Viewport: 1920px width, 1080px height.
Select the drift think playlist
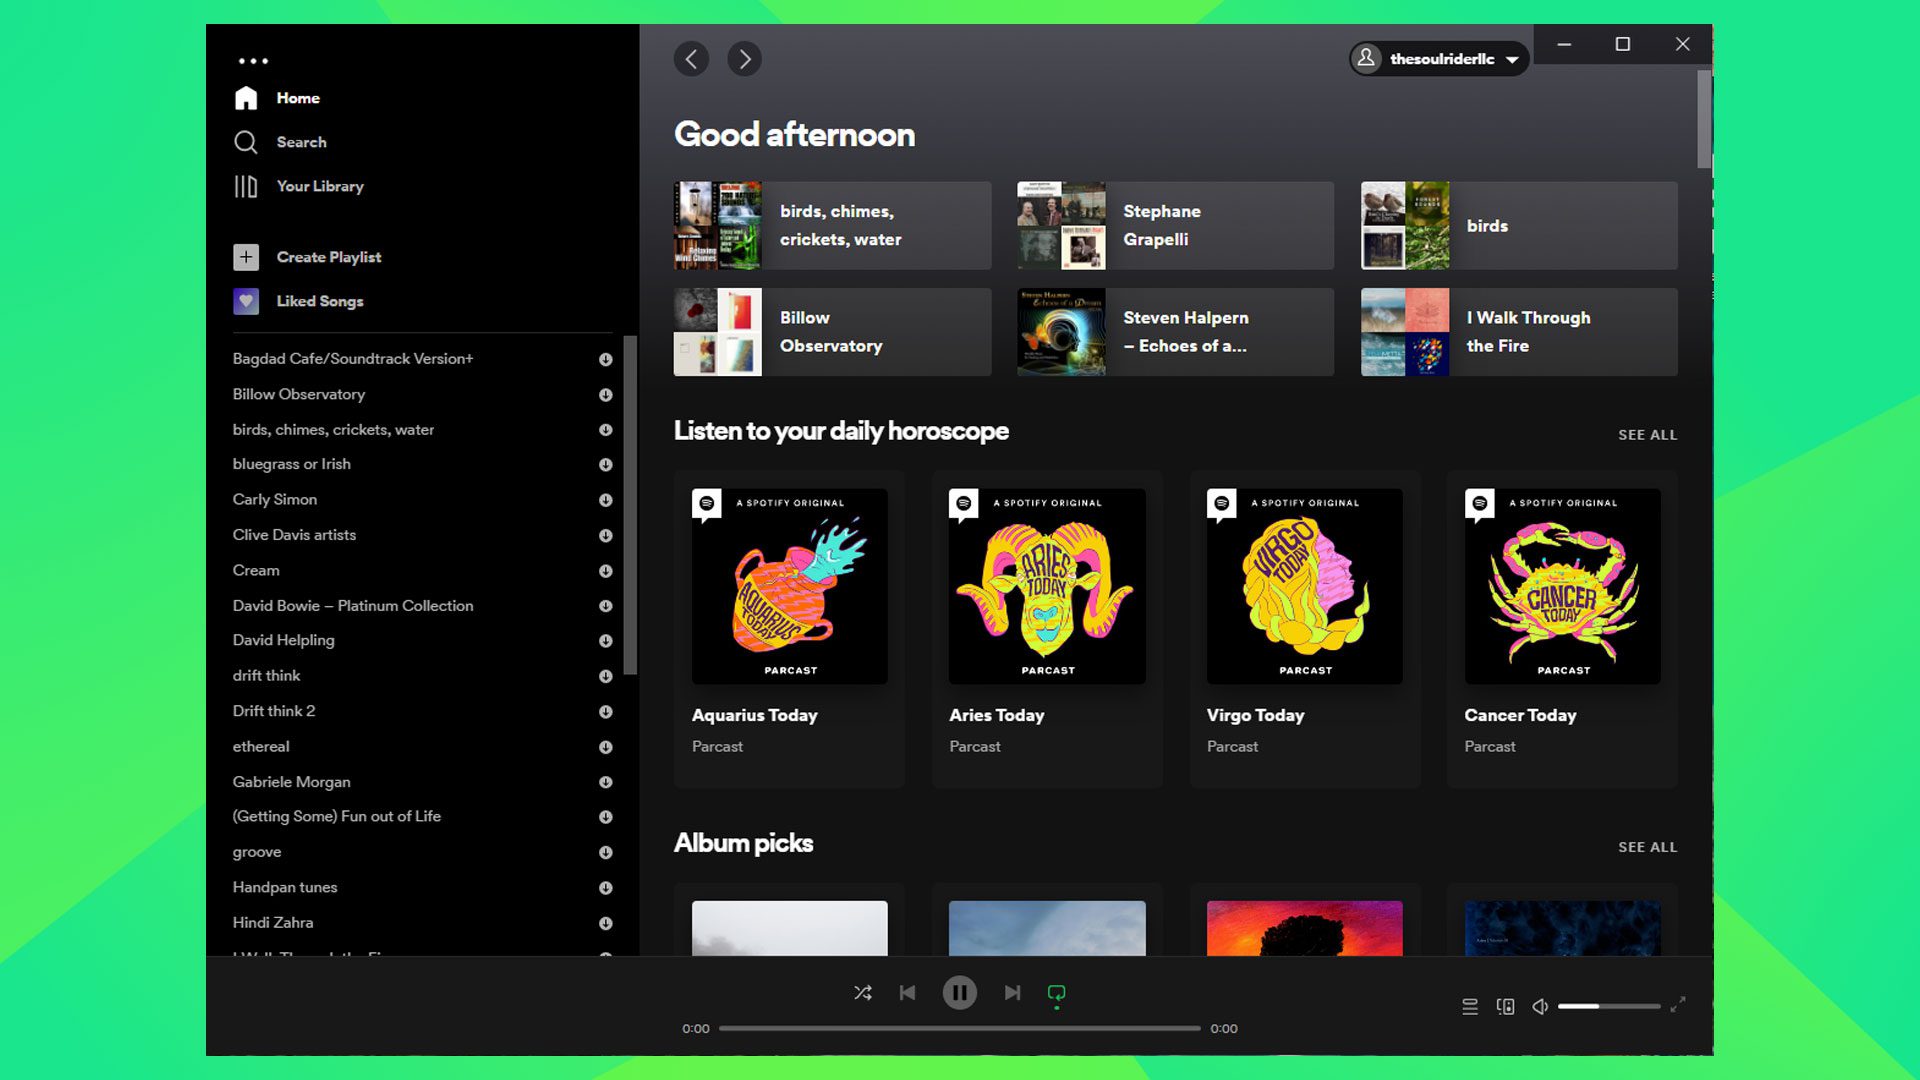coord(267,676)
